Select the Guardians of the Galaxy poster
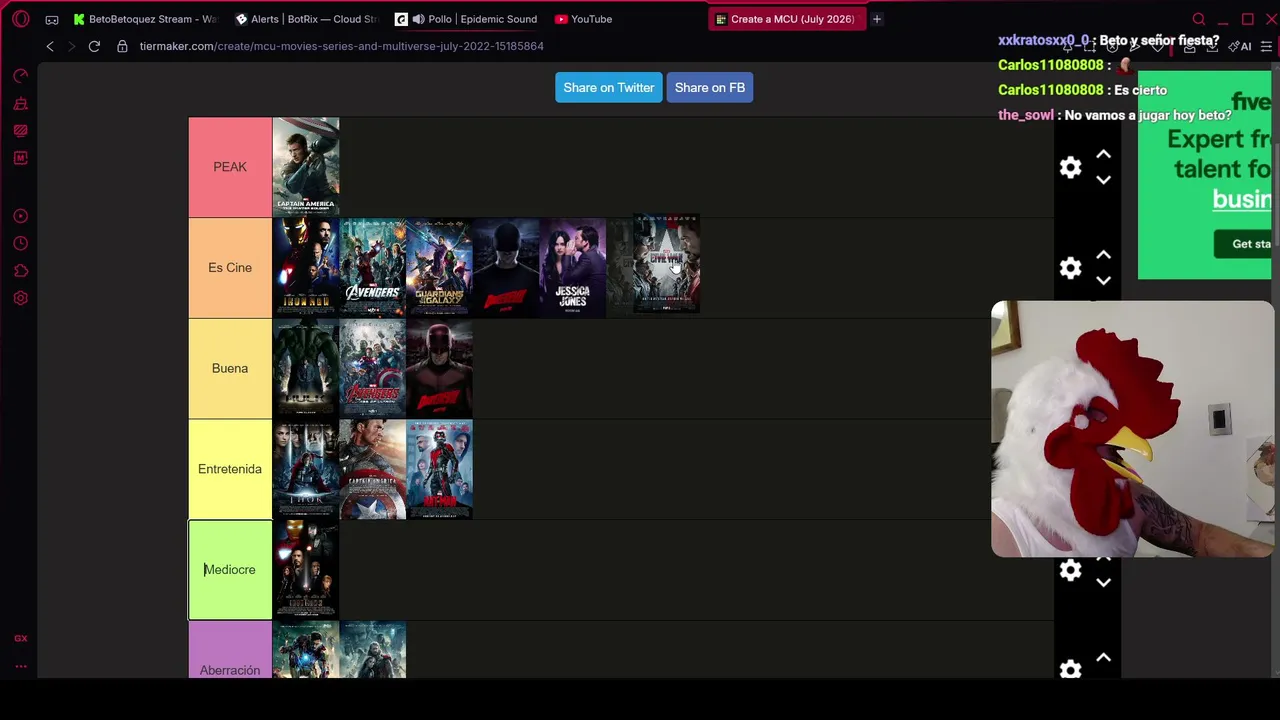 coord(439,268)
